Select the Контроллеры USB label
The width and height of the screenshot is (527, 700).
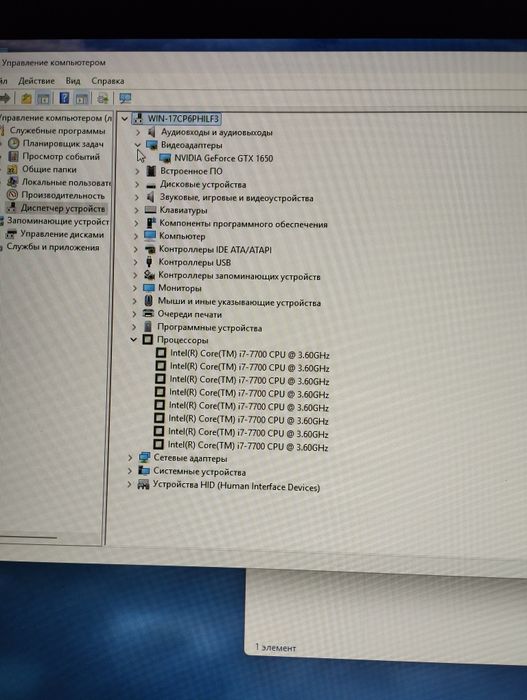tap(195, 262)
